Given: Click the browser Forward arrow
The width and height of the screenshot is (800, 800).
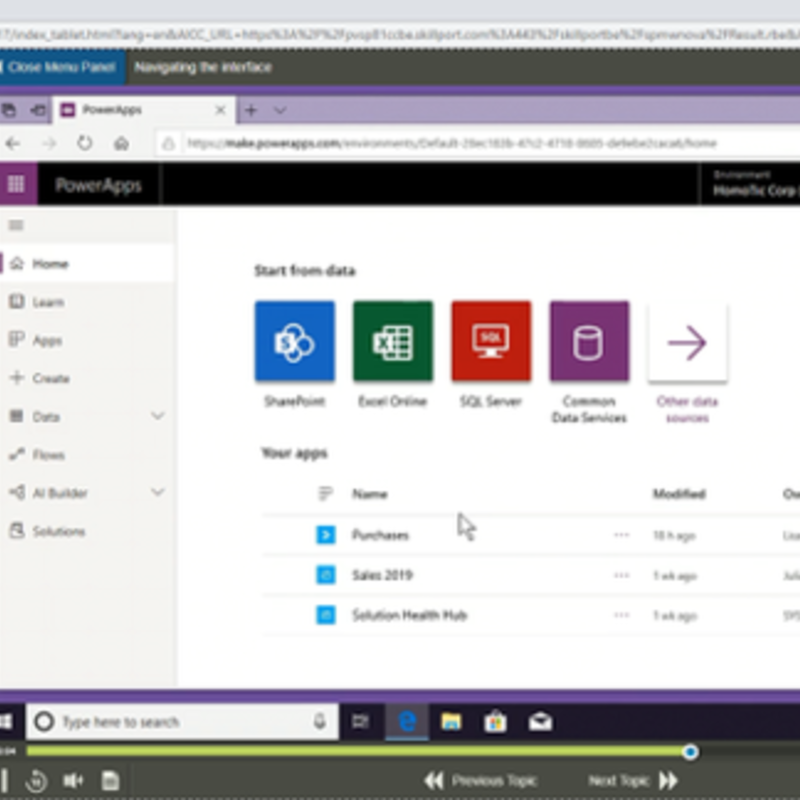Looking at the screenshot, I should pos(49,143).
